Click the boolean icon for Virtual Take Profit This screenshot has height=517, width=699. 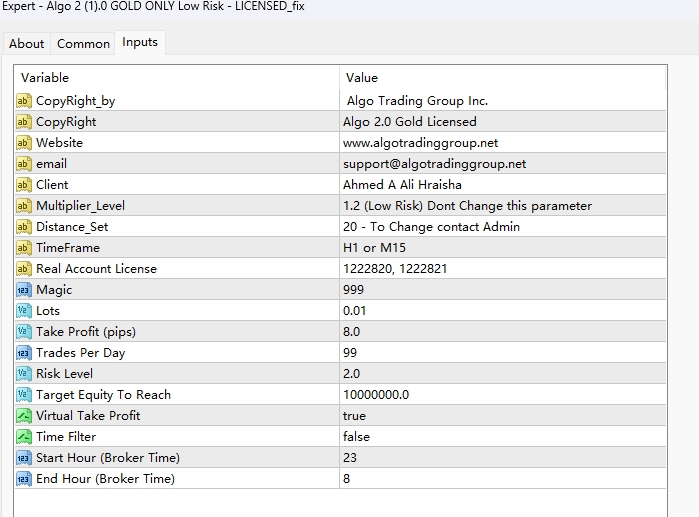(x=24, y=416)
